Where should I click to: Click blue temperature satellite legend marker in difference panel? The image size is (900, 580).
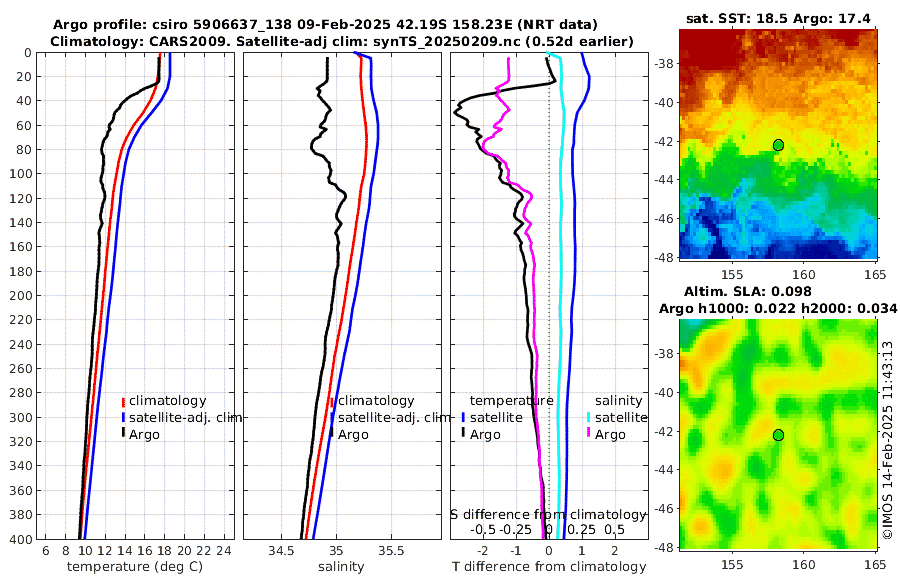[x=463, y=417]
